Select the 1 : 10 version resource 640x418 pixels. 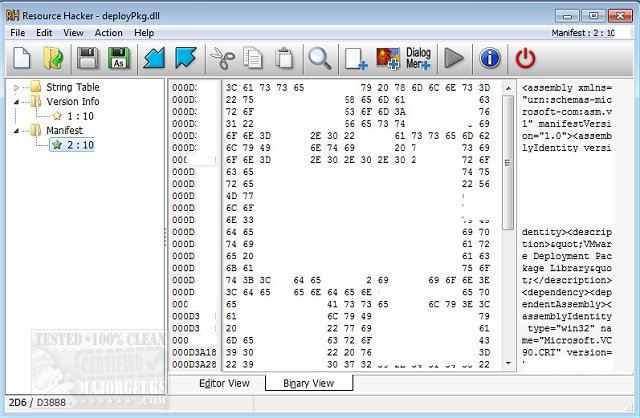point(81,116)
